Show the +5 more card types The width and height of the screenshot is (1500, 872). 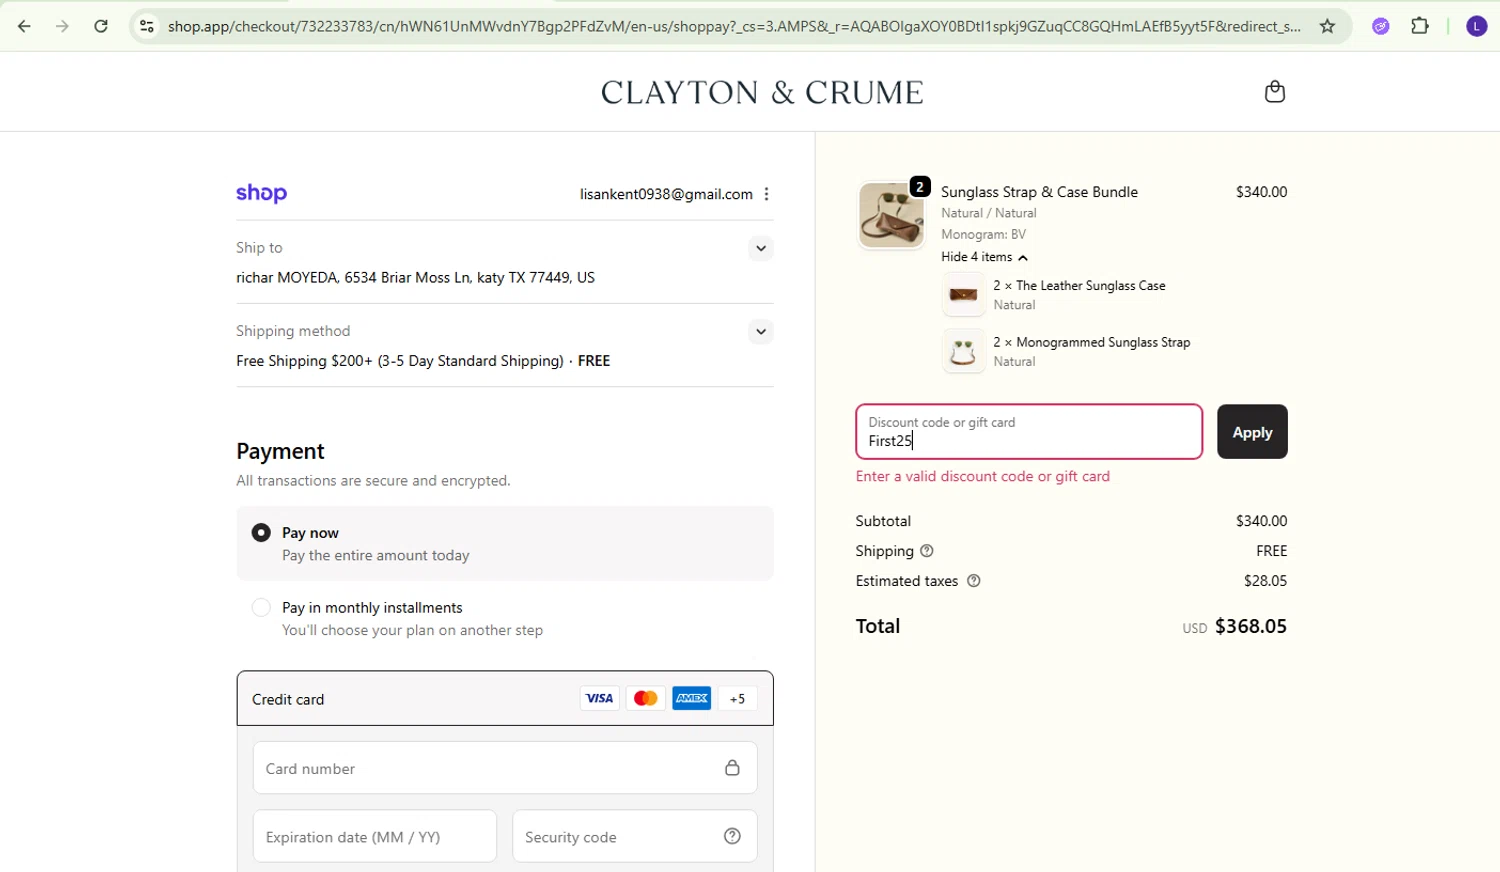pos(737,699)
